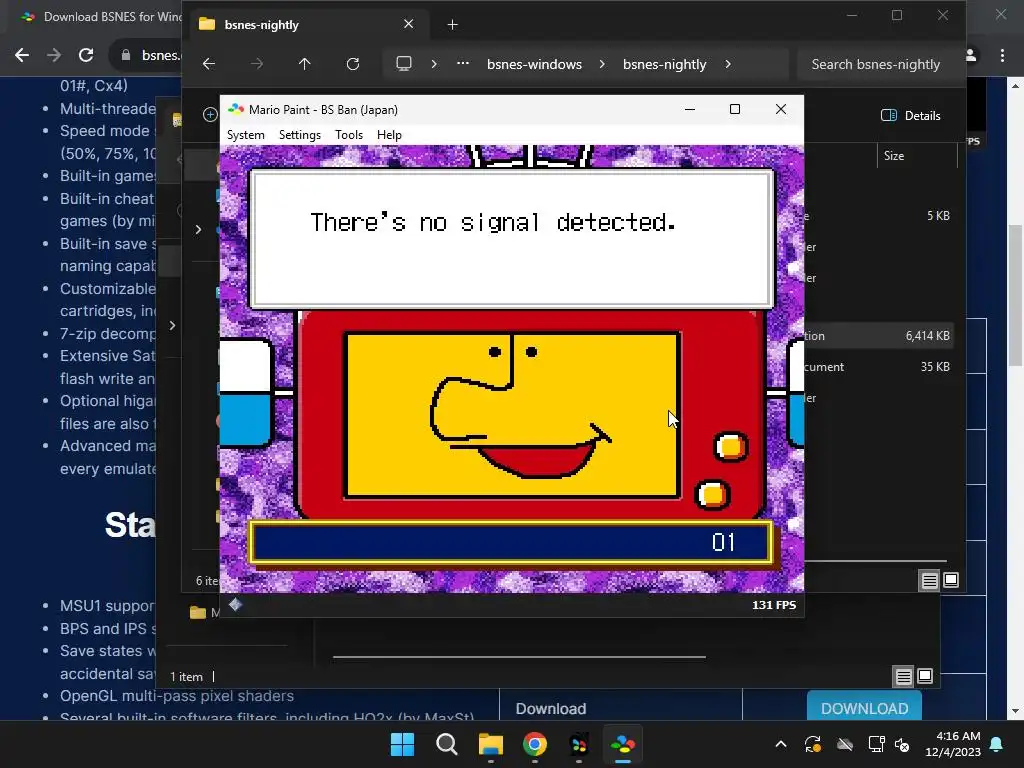Show hidden system tray icons

[x=780, y=744]
